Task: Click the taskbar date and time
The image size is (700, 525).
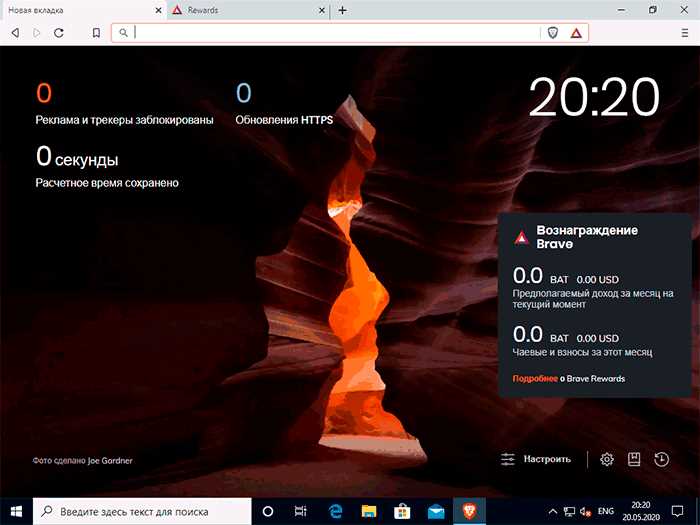Action: tap(641, 512)
